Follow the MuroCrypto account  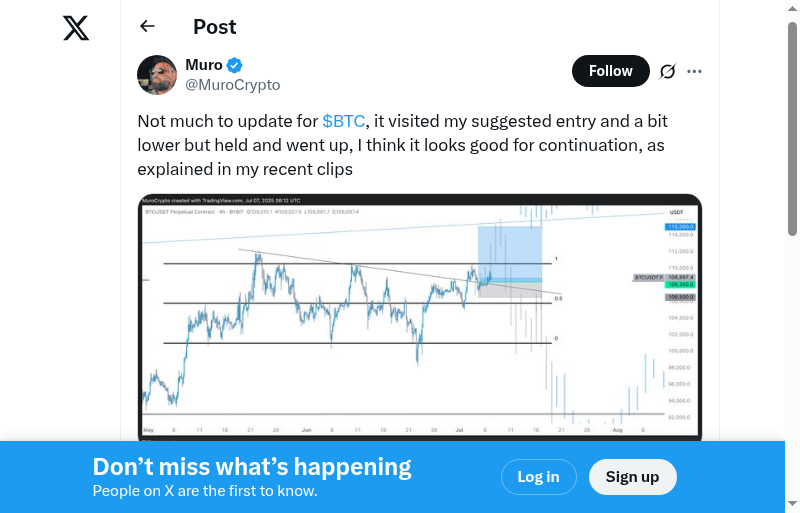click(610, 71)
